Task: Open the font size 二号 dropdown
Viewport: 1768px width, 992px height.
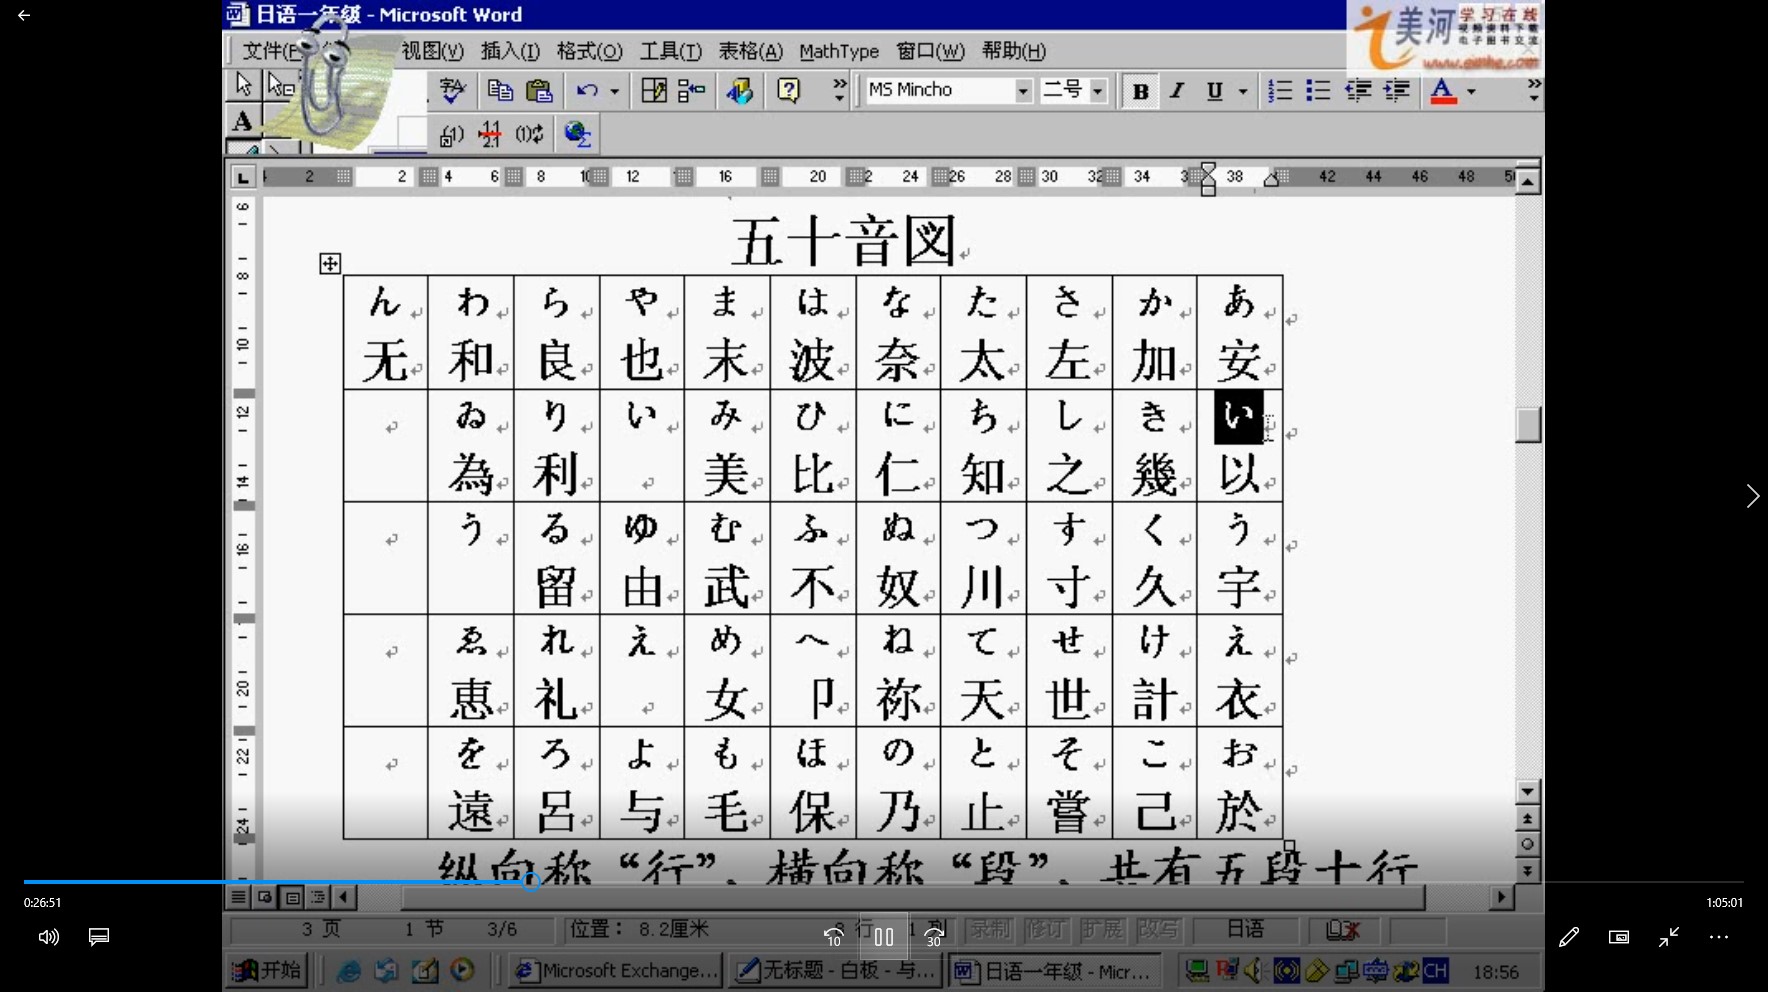Action: point(1098,91)
